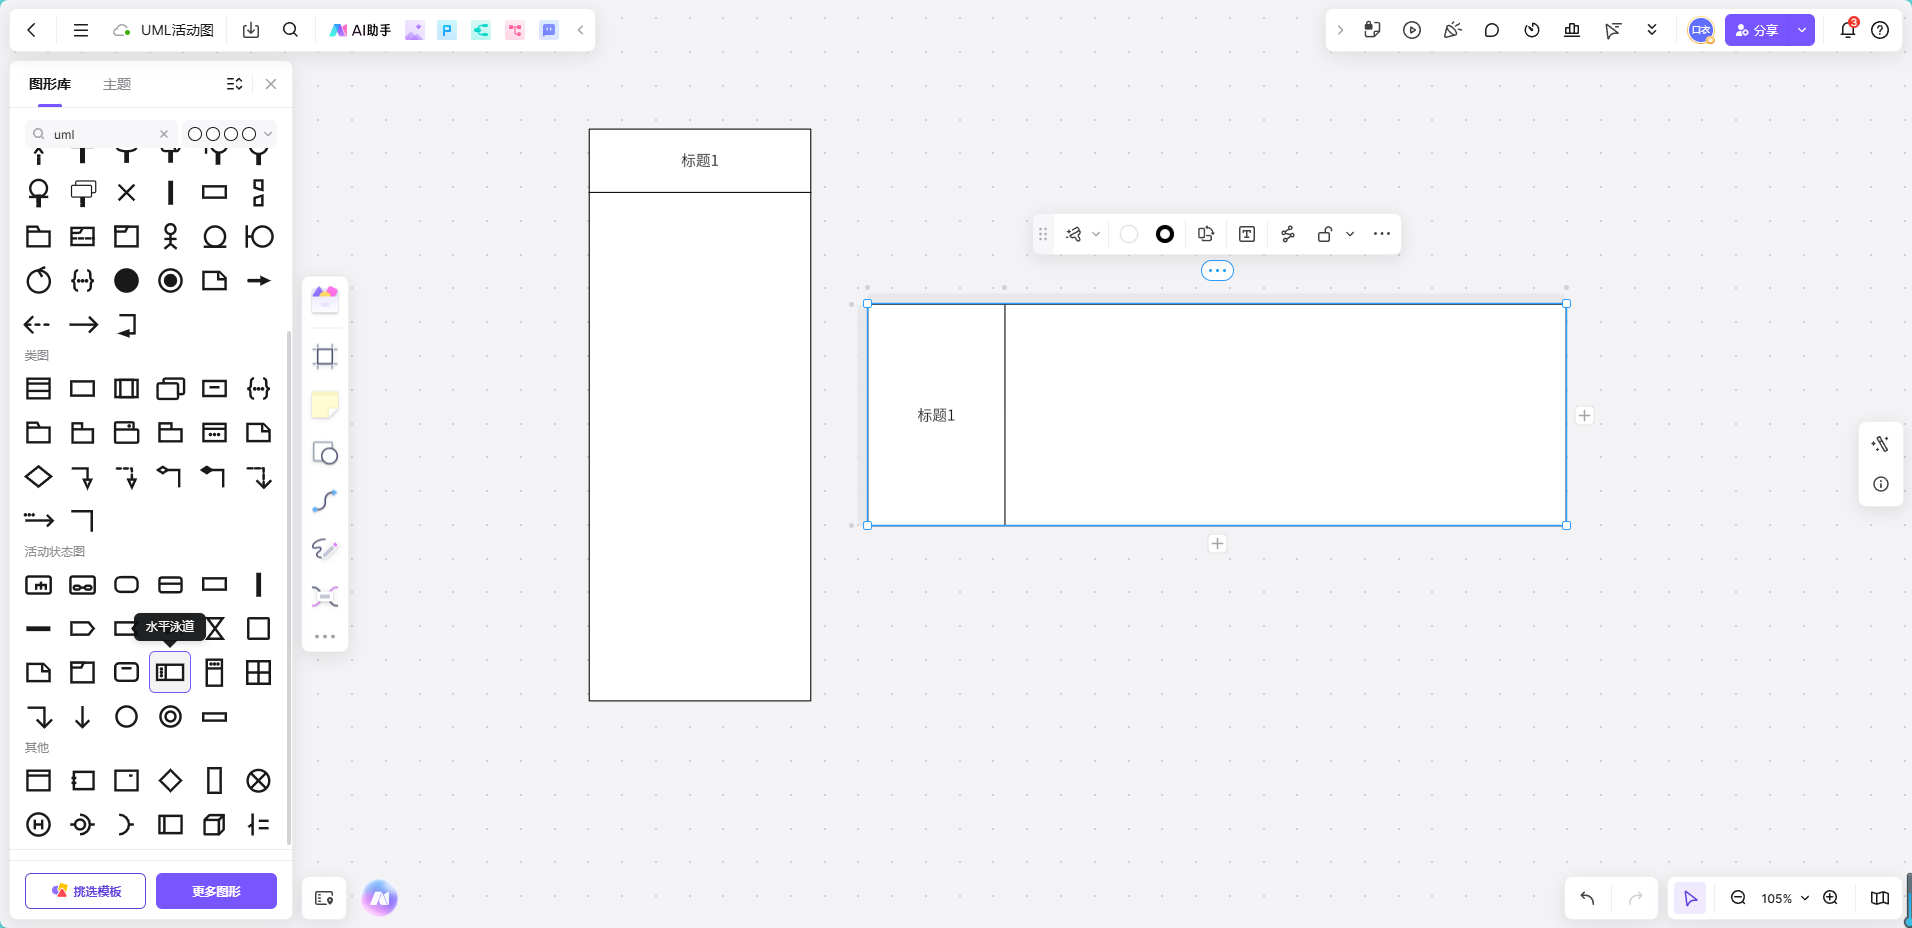Select the final node bullseye shape
Viewport: 1912px width, 928px height.
tap(170, 280)
